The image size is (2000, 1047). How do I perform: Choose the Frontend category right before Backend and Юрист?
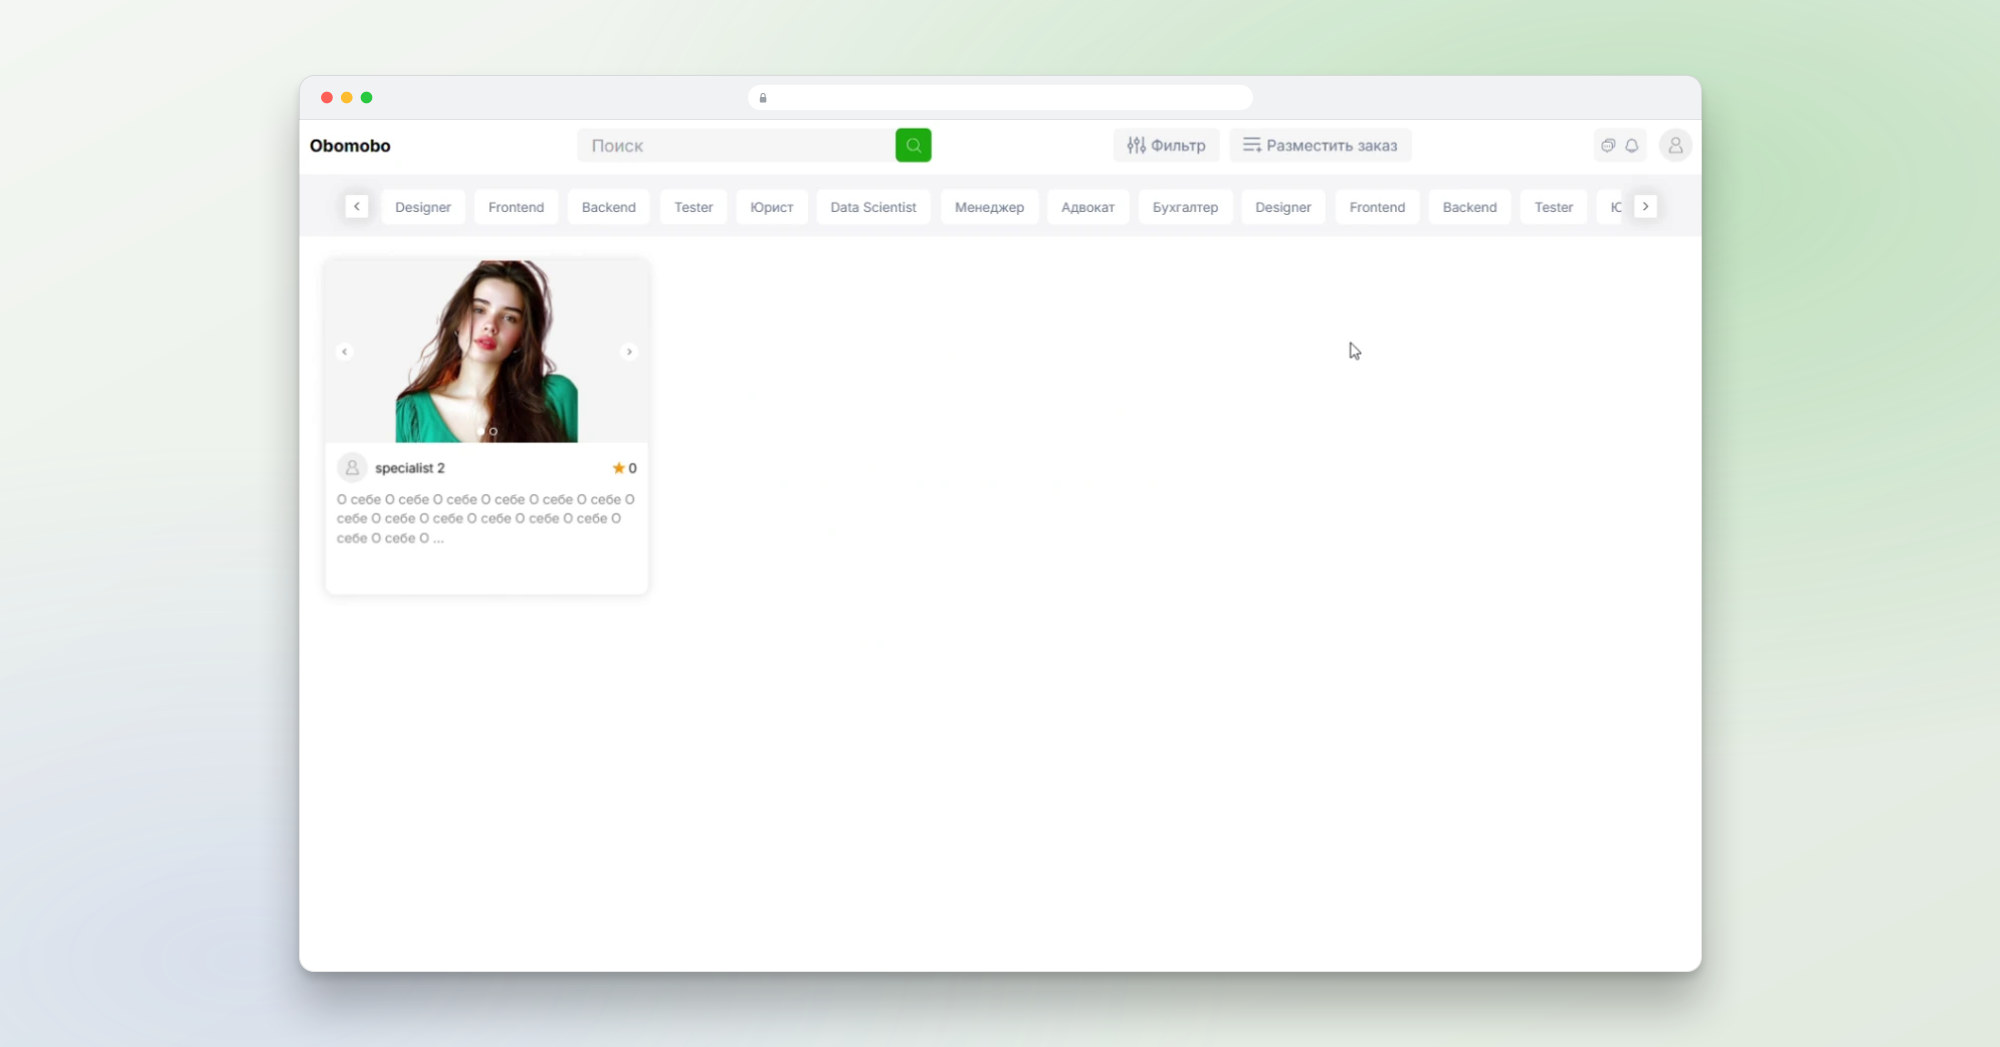click(516, 207)
